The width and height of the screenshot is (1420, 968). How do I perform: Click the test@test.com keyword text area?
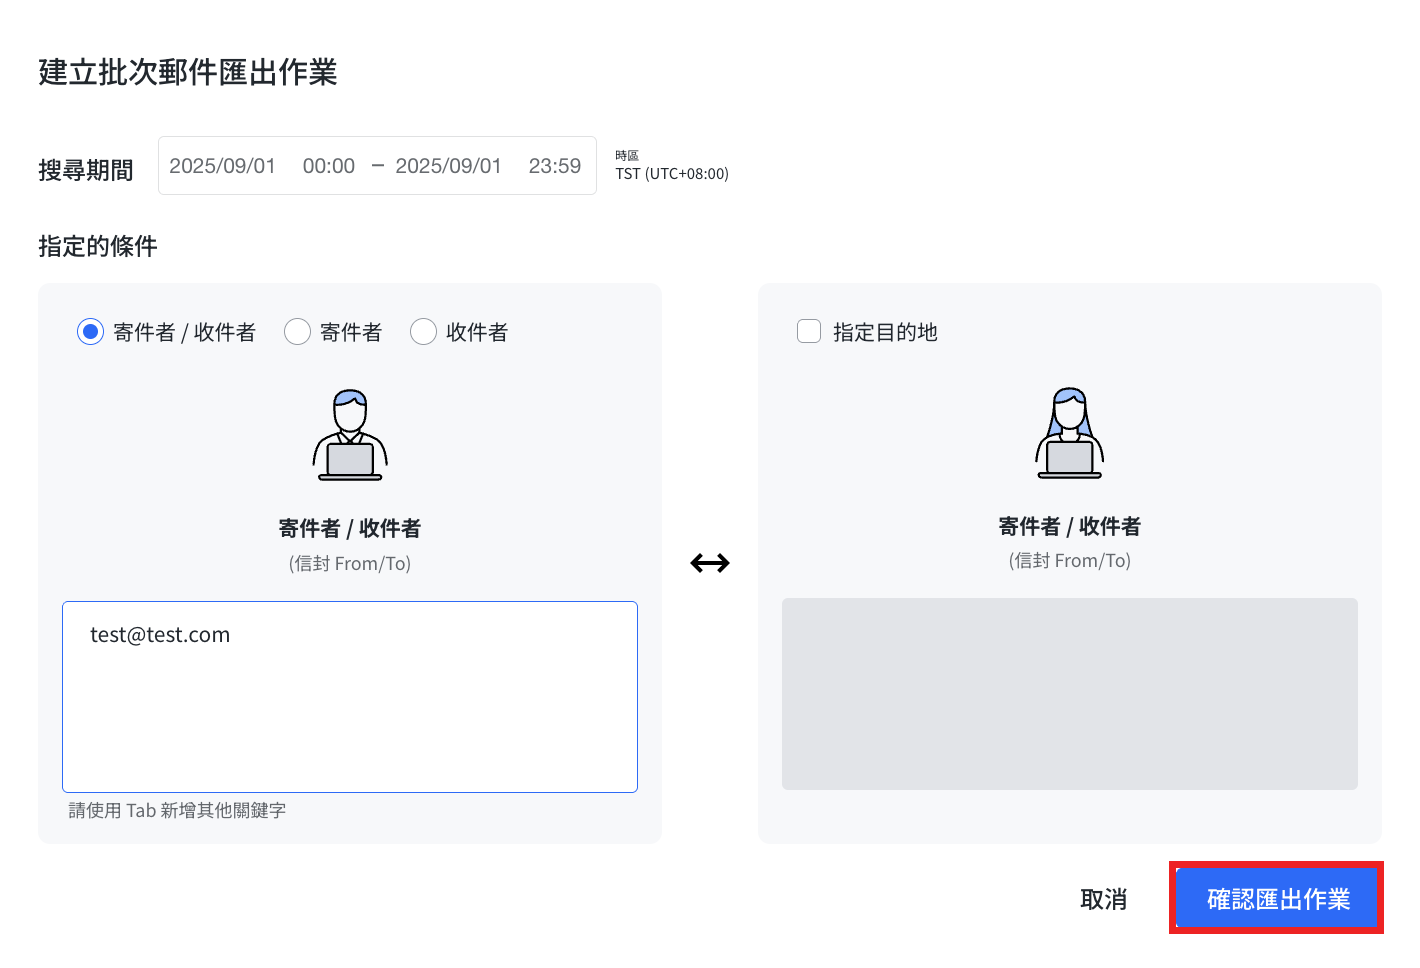pos(350,697)
